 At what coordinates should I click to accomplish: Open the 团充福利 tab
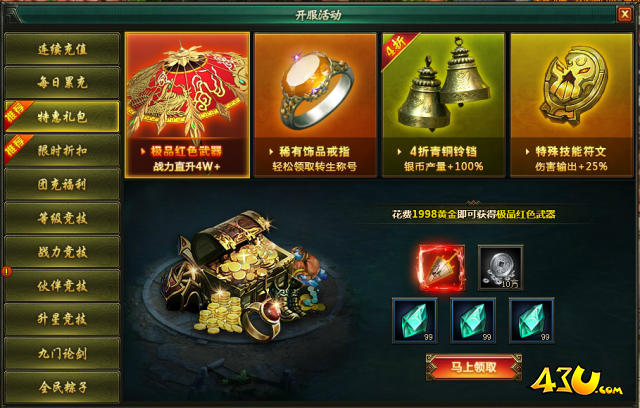click(62, 184)
